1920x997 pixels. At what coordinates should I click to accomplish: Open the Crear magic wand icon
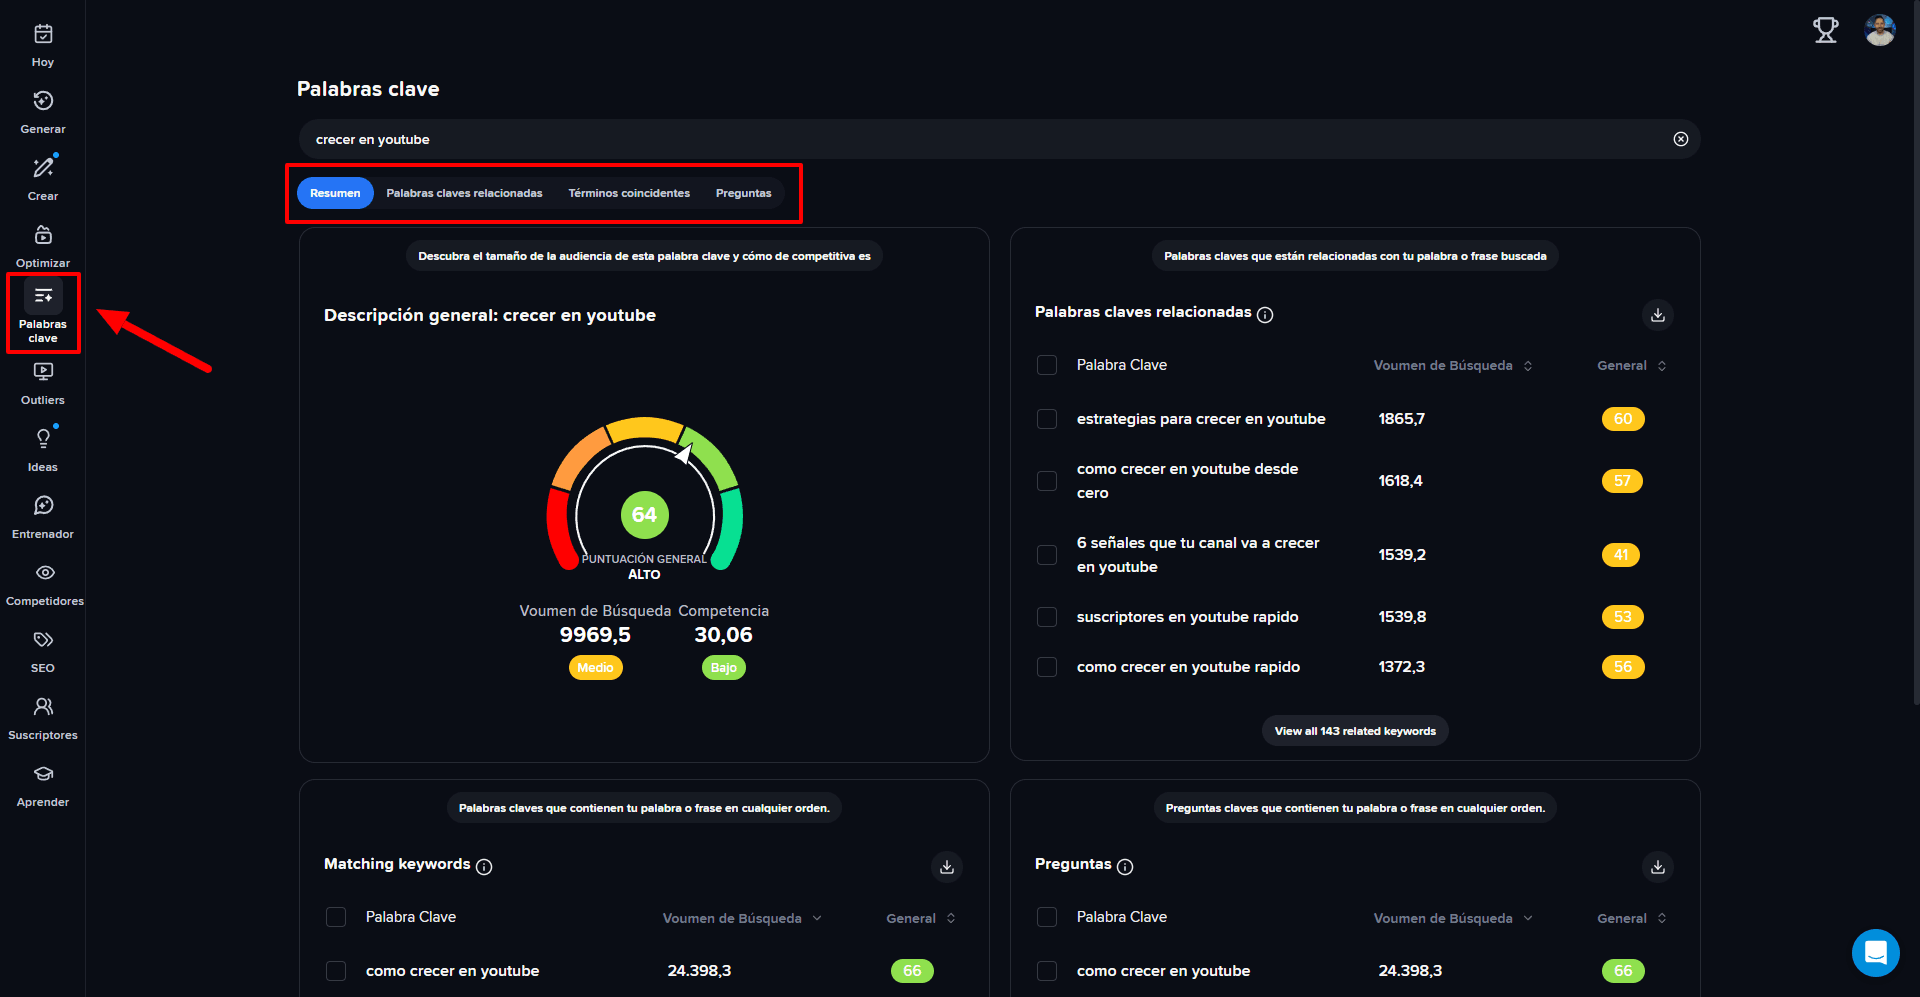click(43, 168)
